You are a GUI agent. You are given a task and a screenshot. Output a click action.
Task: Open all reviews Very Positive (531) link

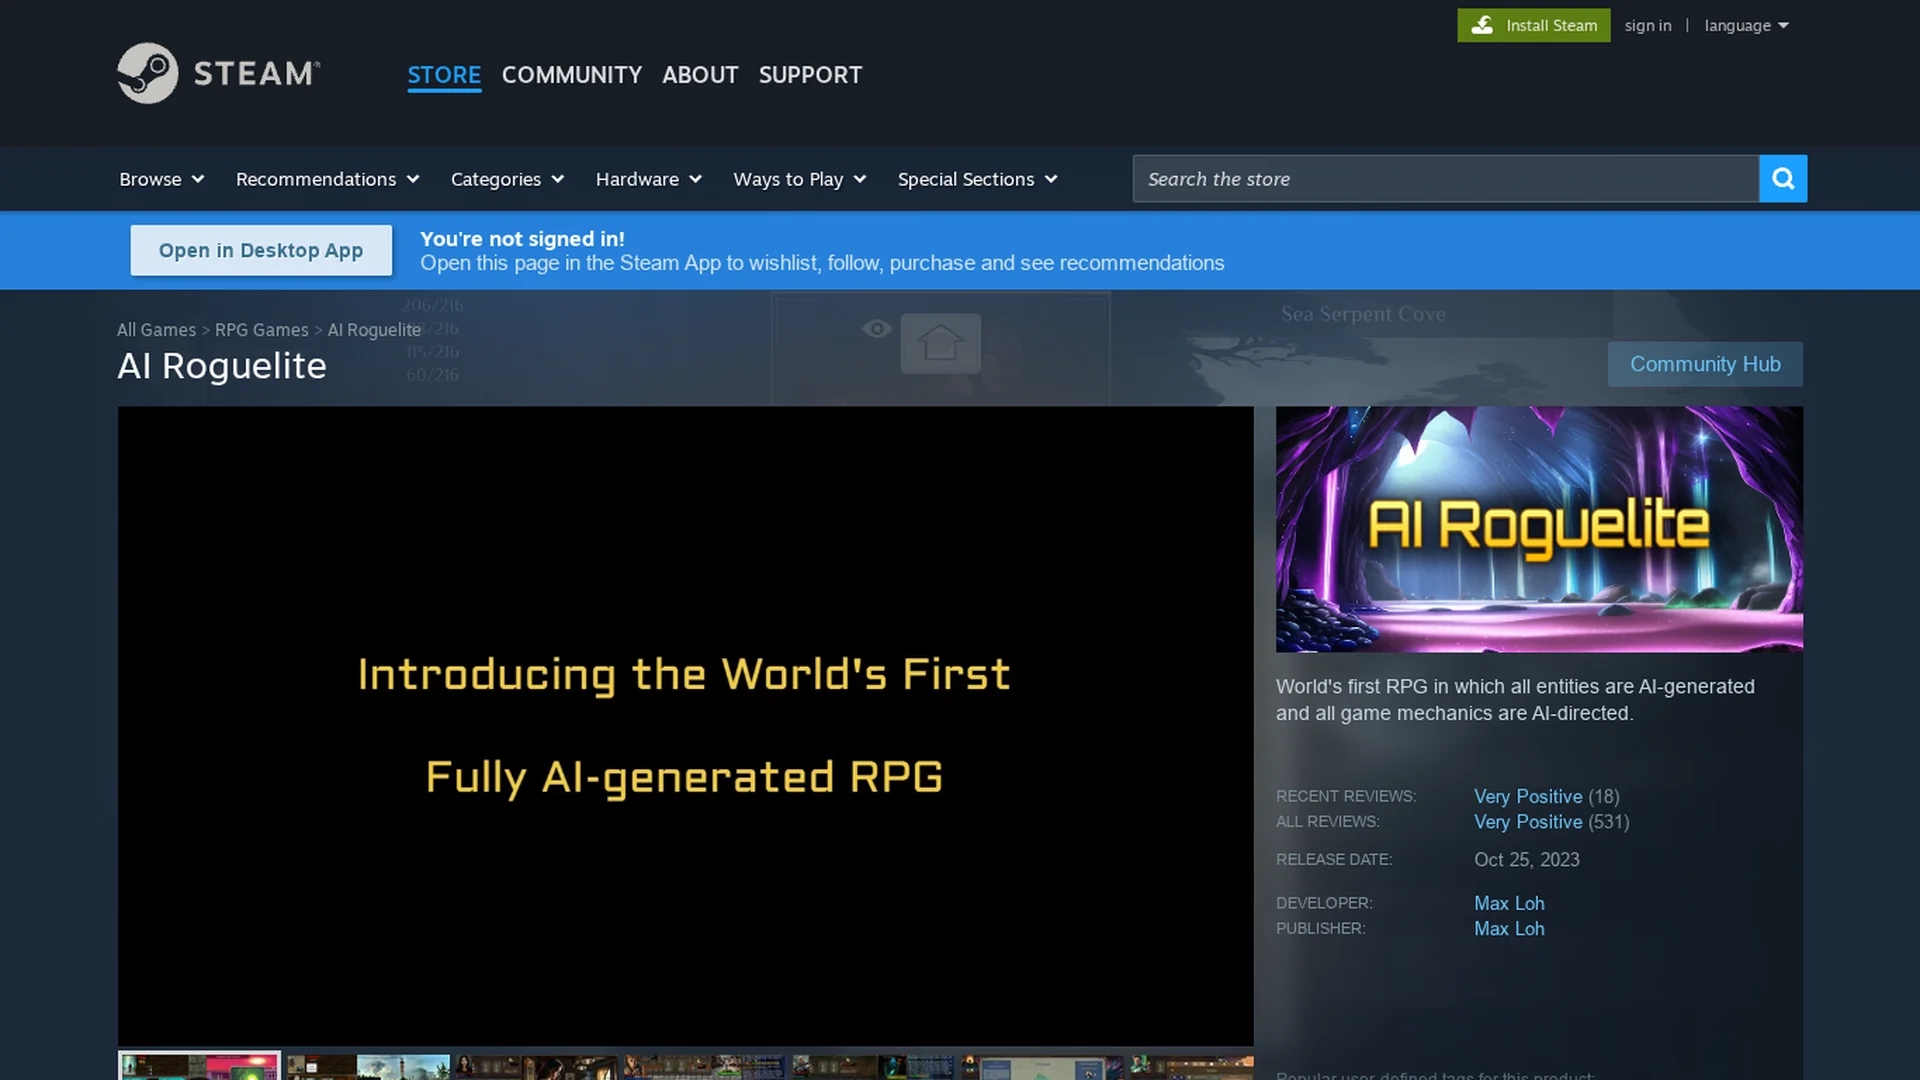tap(1551, 821)
